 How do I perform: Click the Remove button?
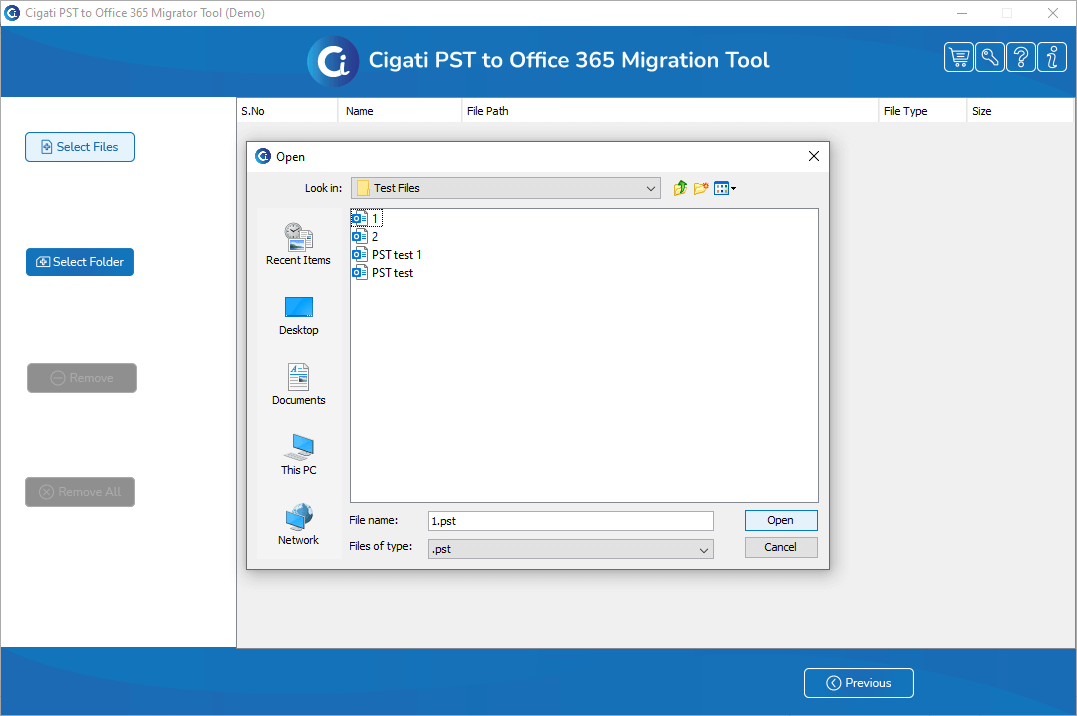[82, 378]
